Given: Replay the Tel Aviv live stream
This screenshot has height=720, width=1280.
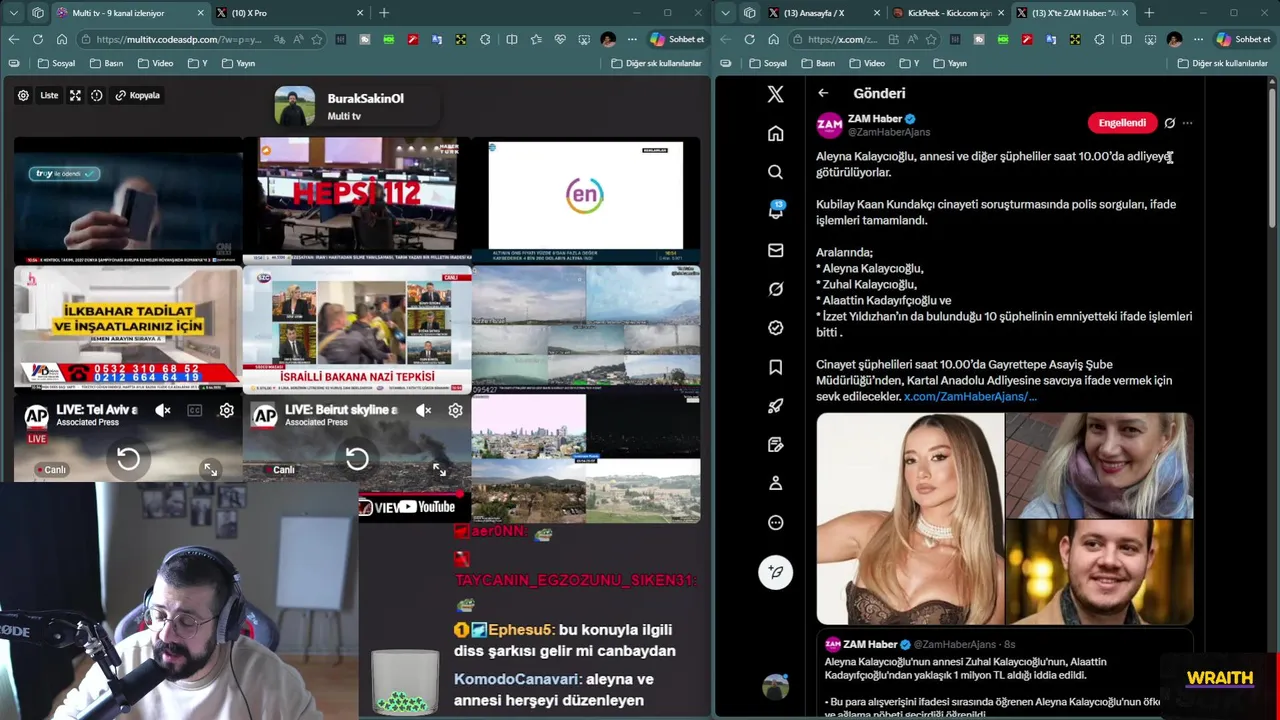Looking at the screenshot, I should pyautogui.click(x=128, y=458).
